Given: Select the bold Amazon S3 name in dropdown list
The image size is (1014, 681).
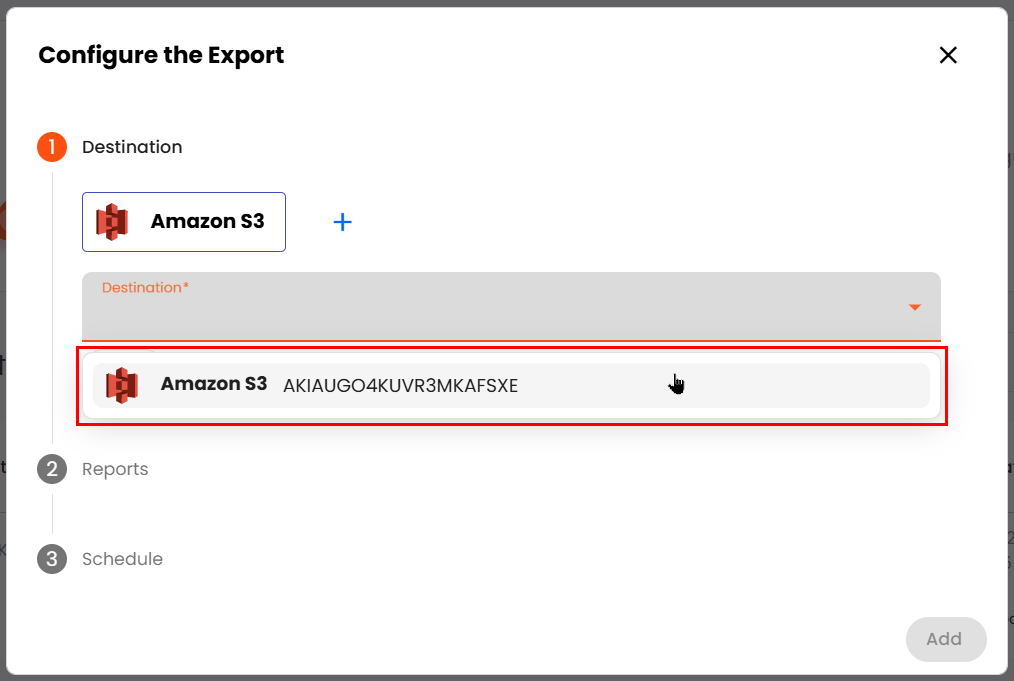Looking at the screenshot, I should click(x=214, y=384).
